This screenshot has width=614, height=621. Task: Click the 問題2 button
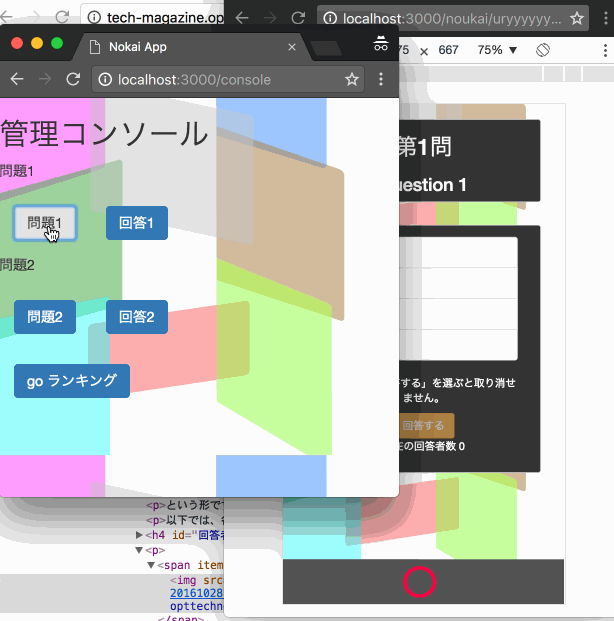pyautogui.click(x=45, y=317)
